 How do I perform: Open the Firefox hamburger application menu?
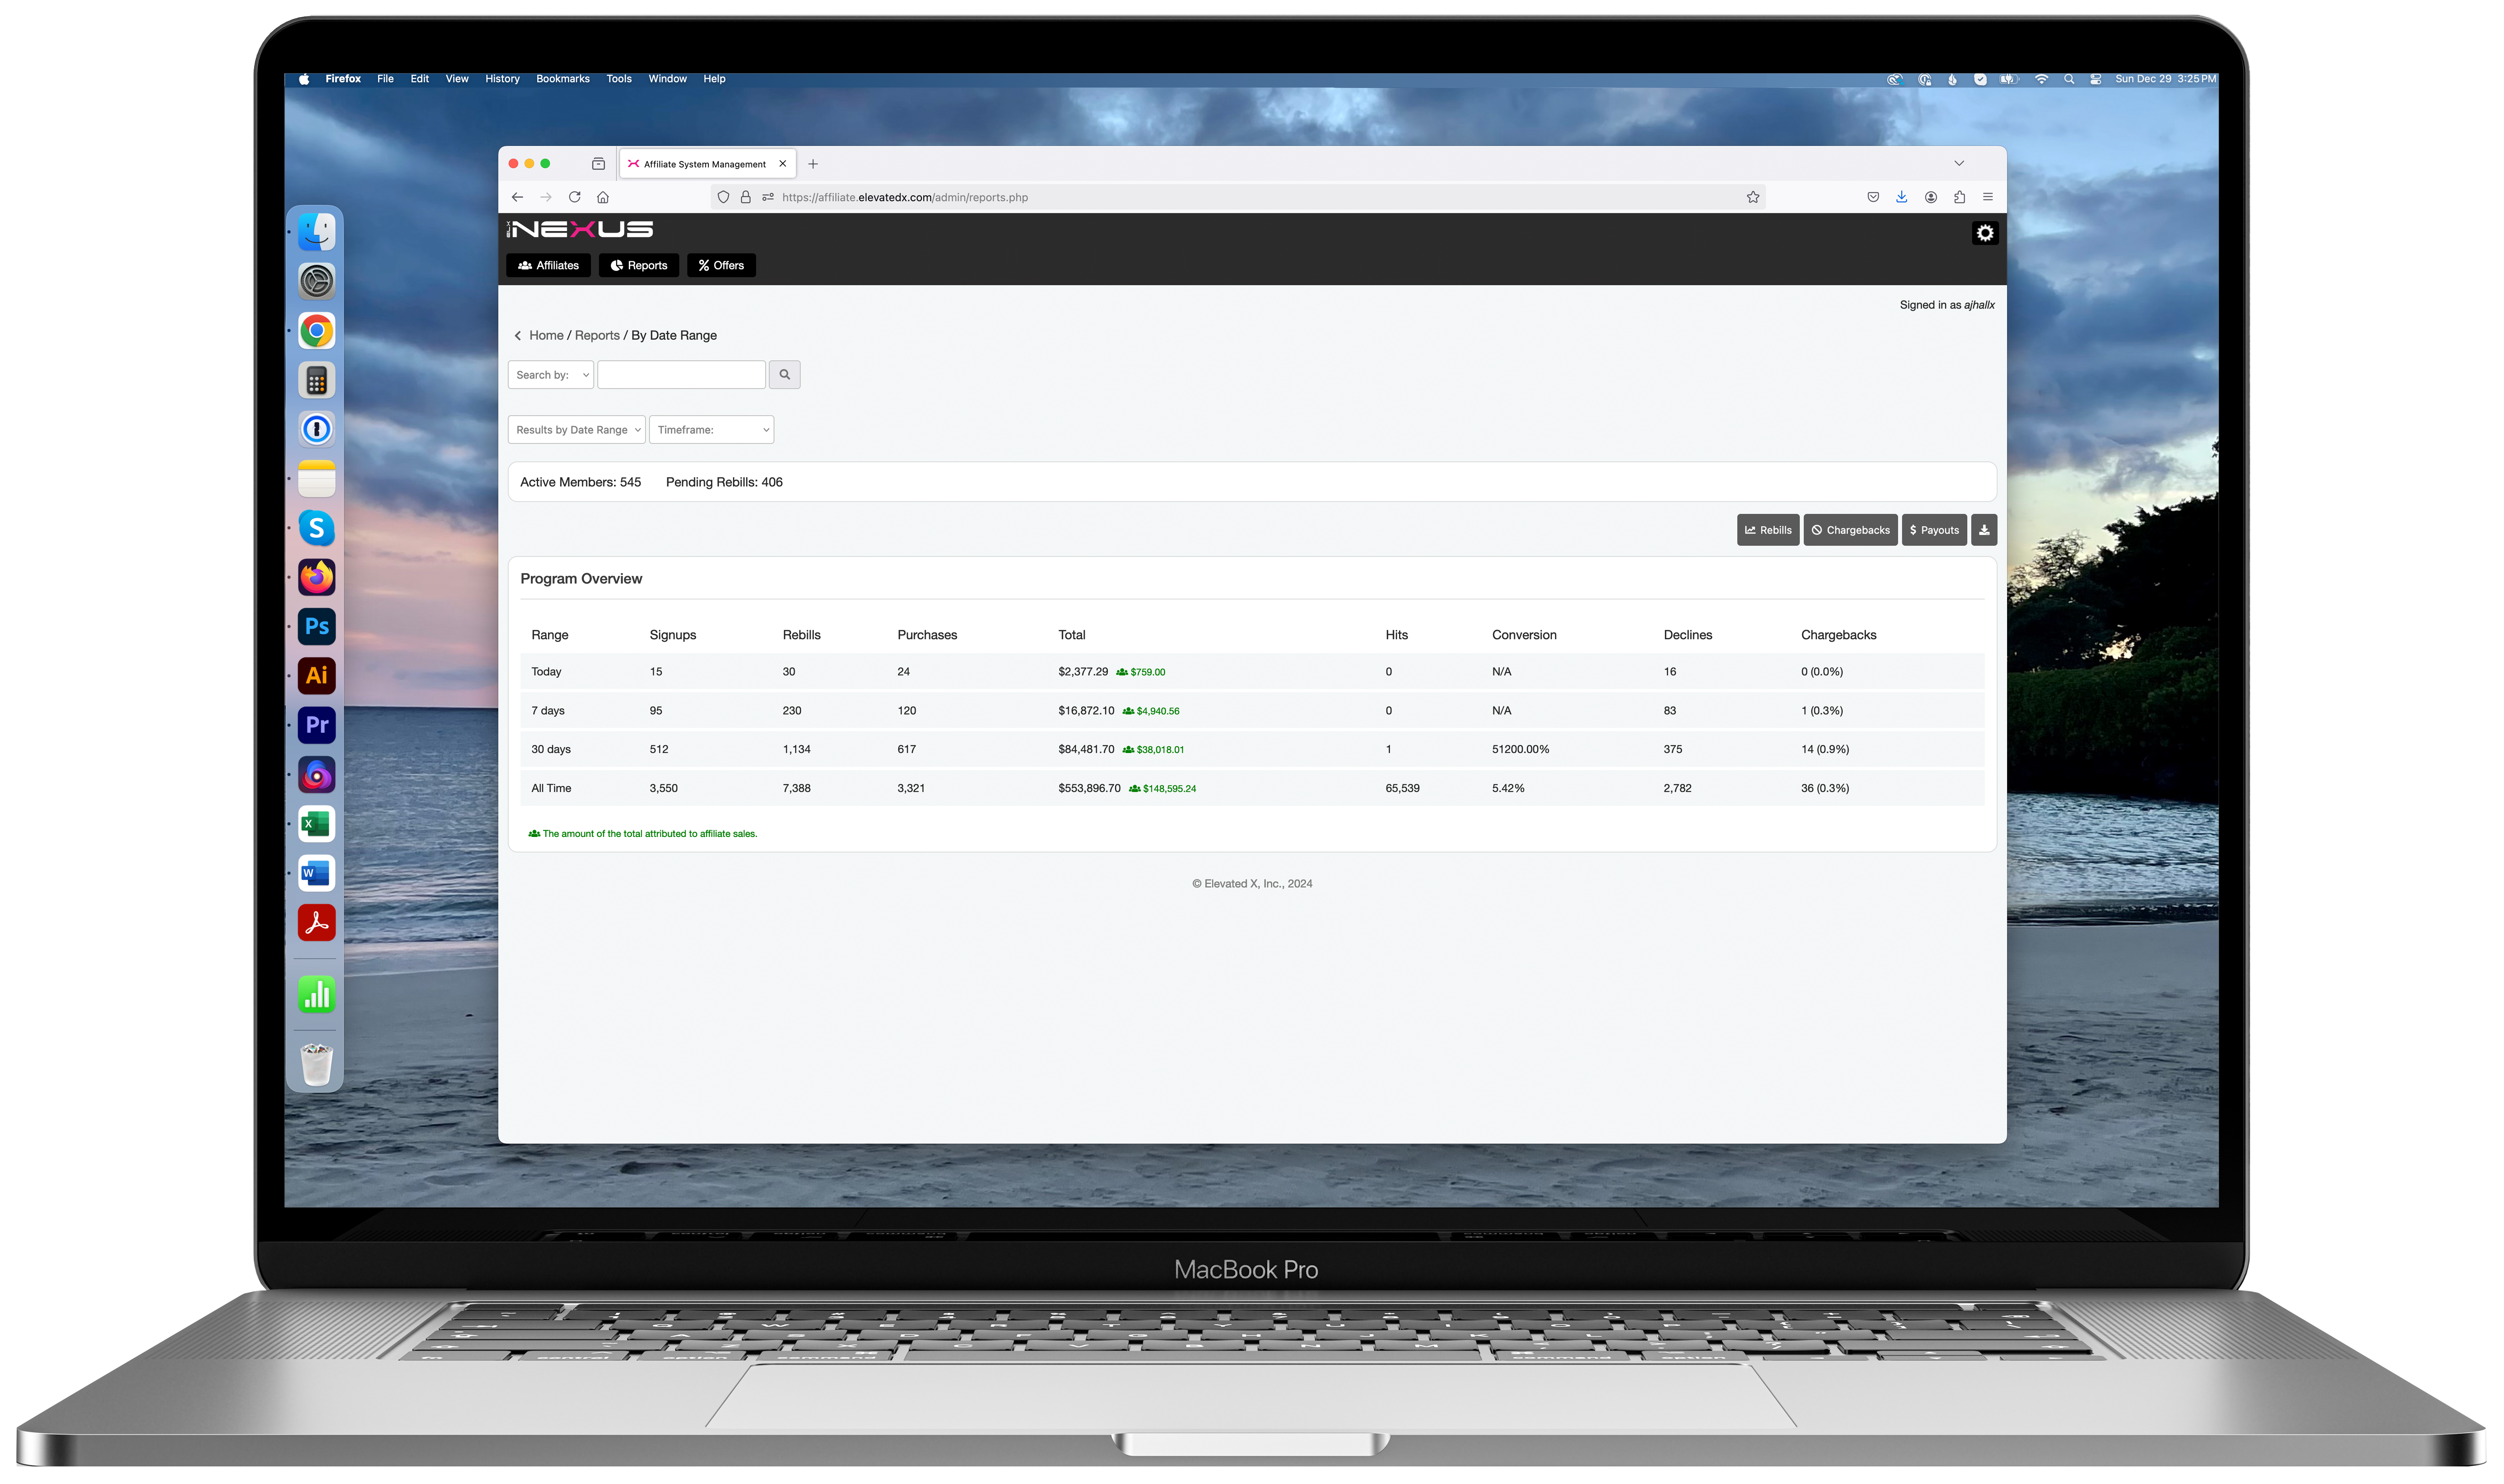(x=1988, y=197)
